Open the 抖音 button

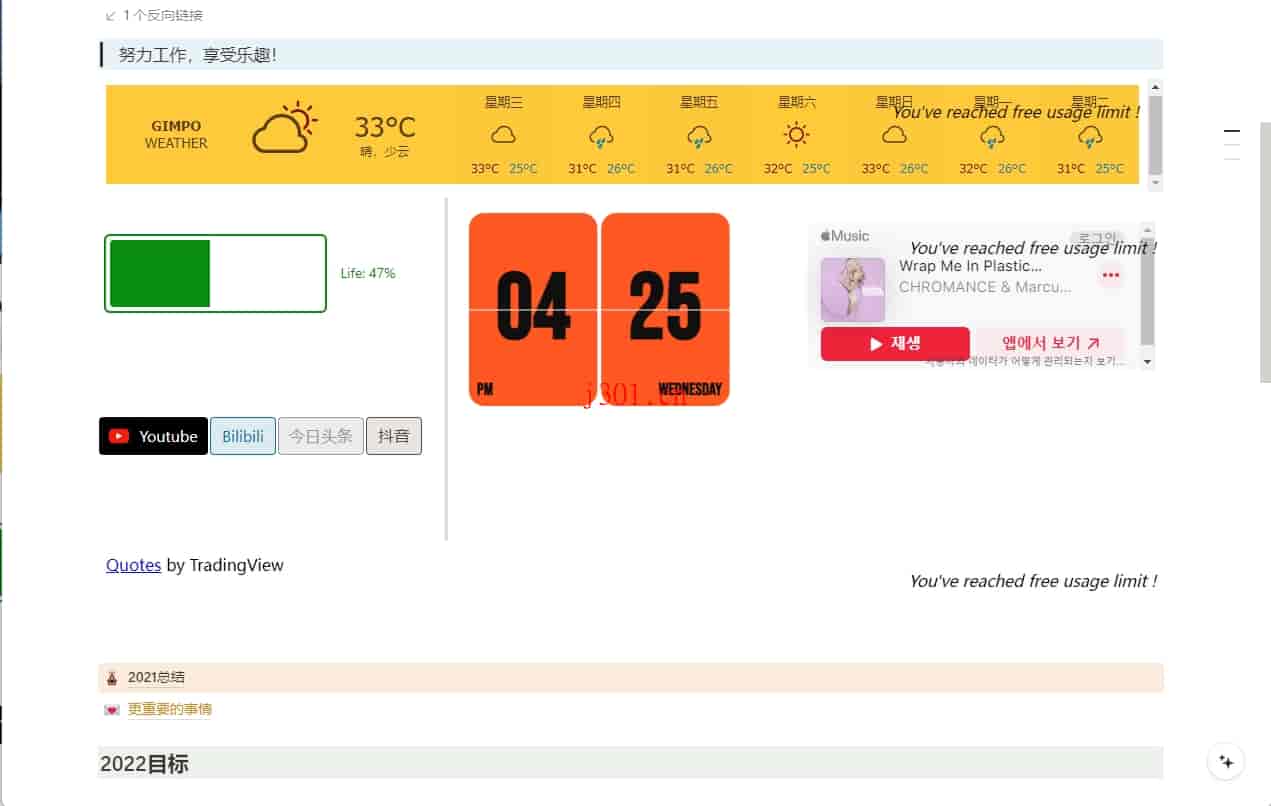[394, 436]
